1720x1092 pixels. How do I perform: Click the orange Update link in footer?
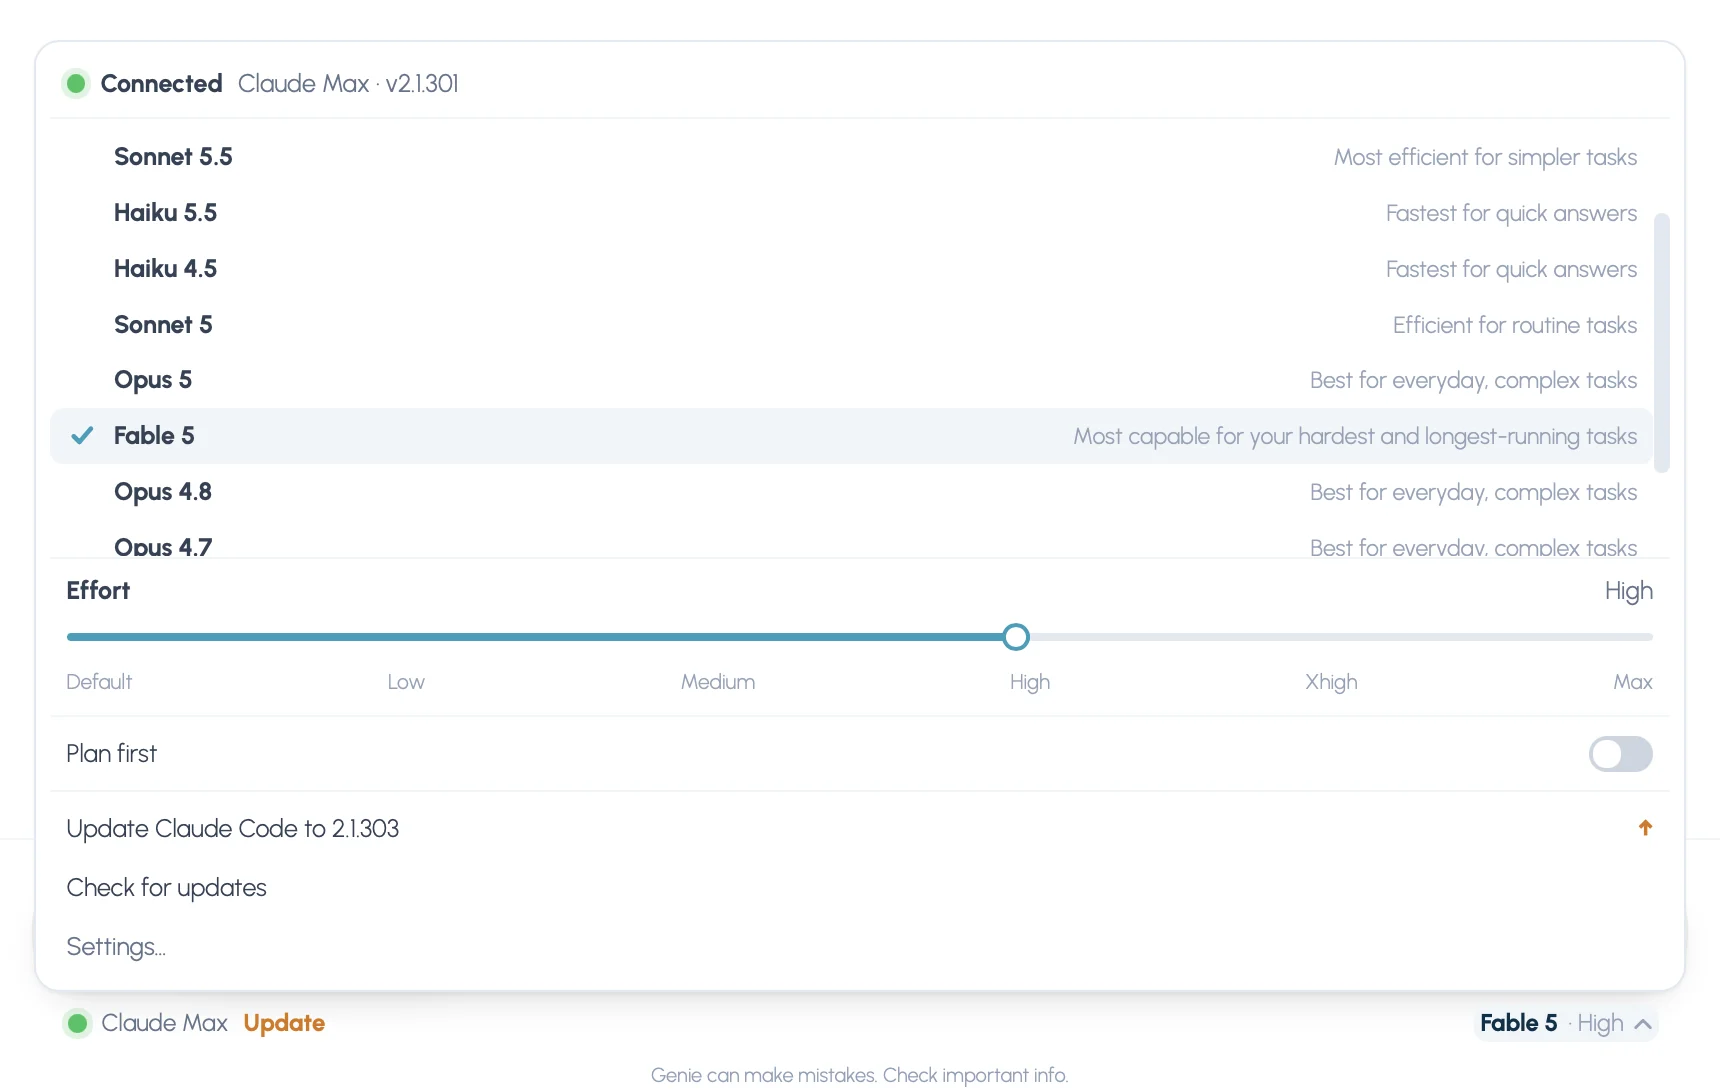[284, 1023]
